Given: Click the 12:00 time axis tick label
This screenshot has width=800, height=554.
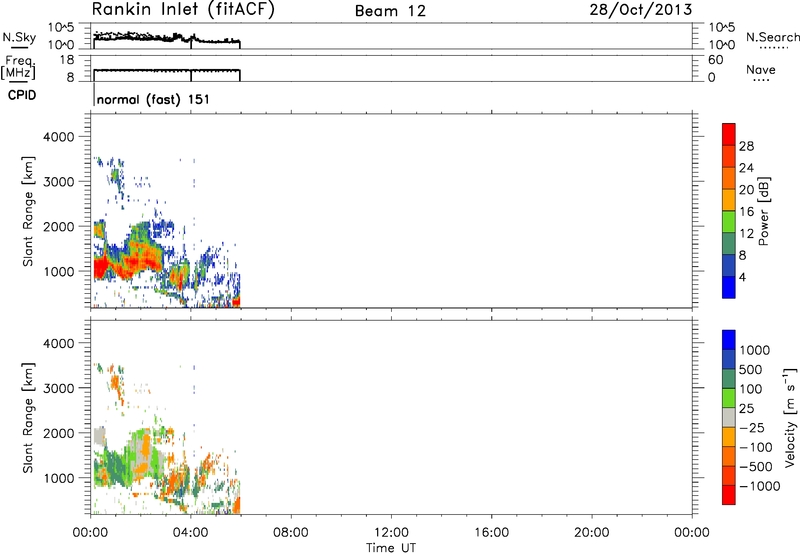Looking at the screenshot, I should coord(391,533).
